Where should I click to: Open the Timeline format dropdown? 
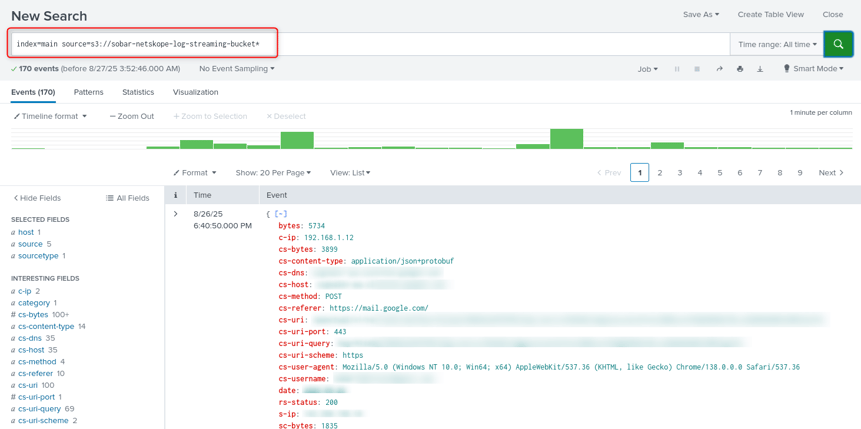tap(51, 116)
